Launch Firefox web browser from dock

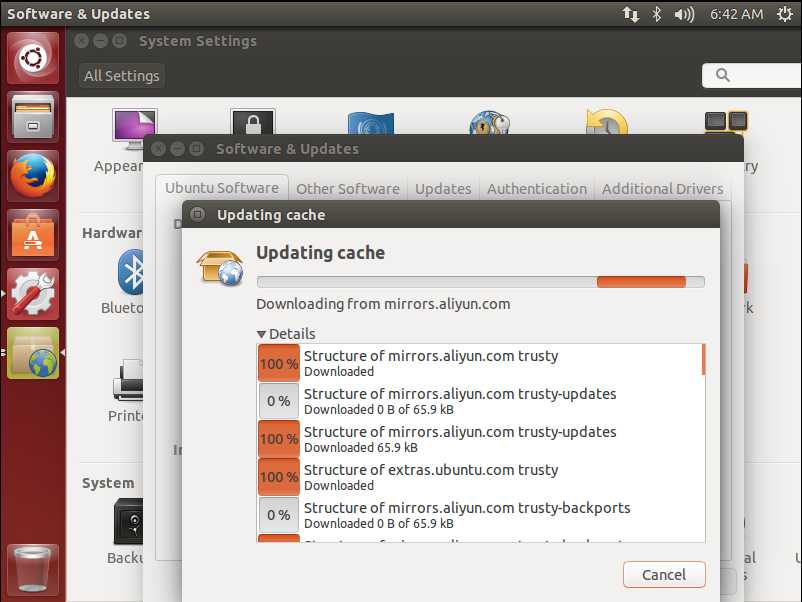pyautogui.click(x=33, y=176)
